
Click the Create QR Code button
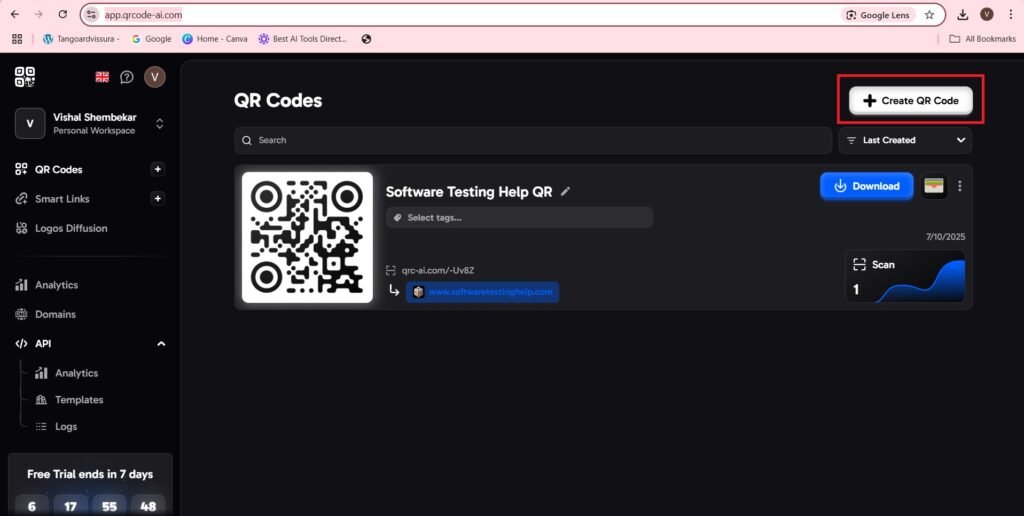[910, 101]
